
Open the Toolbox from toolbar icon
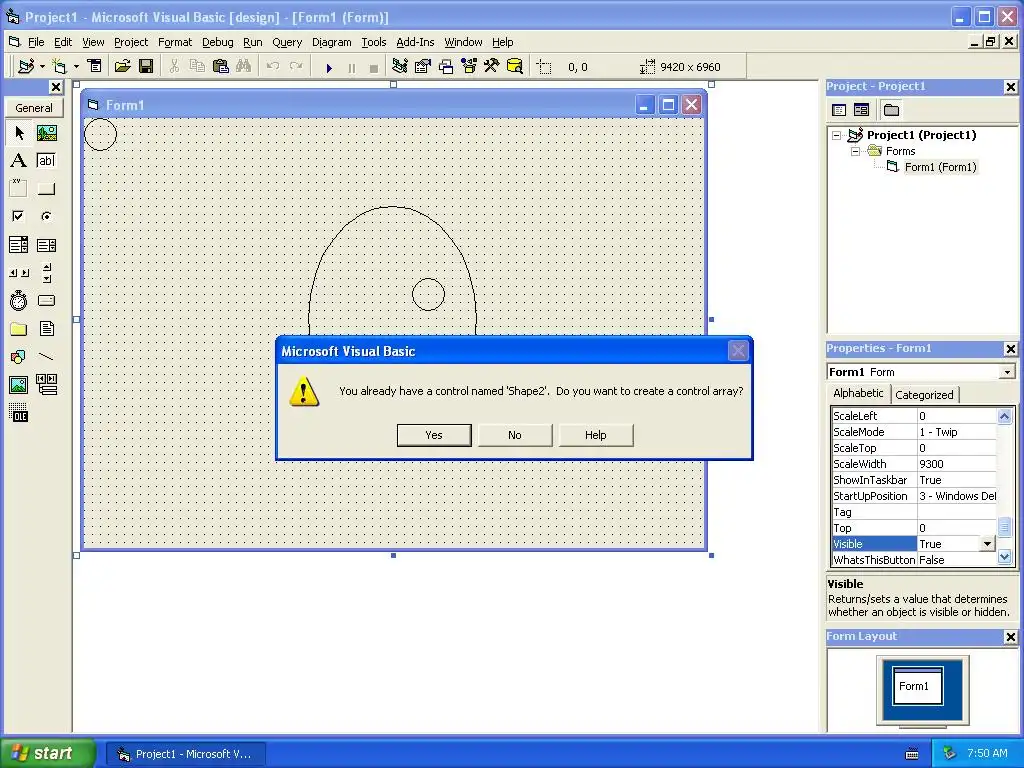[x=492, y=67]
